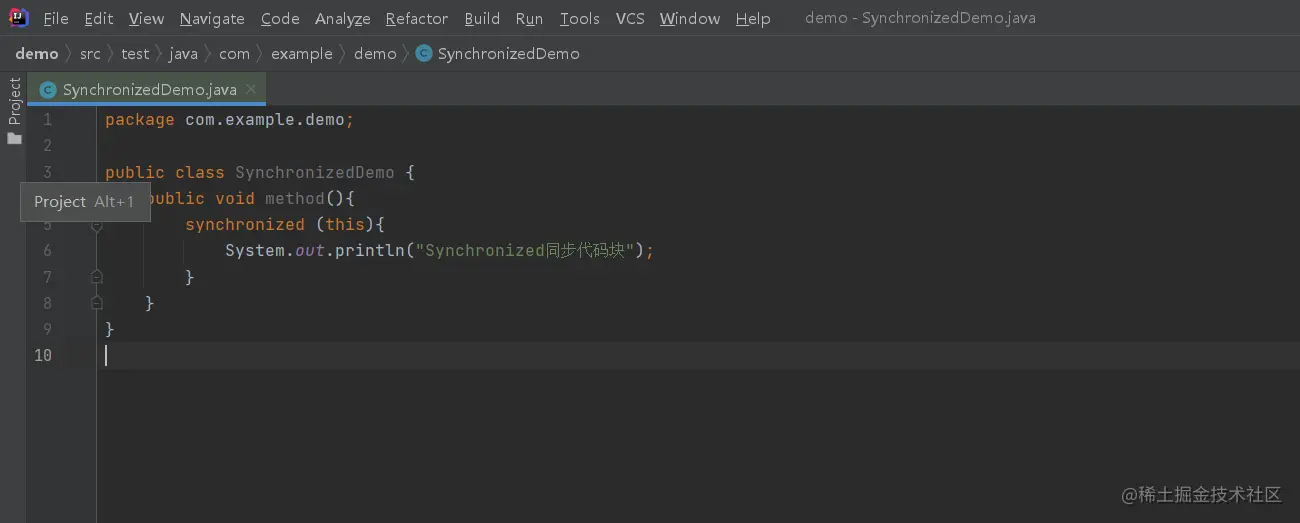The width and height of the screenshot is (1300, 523).
Task: Switch to the SynchronizedDemo.java editor tab
Action: point(149,90)
